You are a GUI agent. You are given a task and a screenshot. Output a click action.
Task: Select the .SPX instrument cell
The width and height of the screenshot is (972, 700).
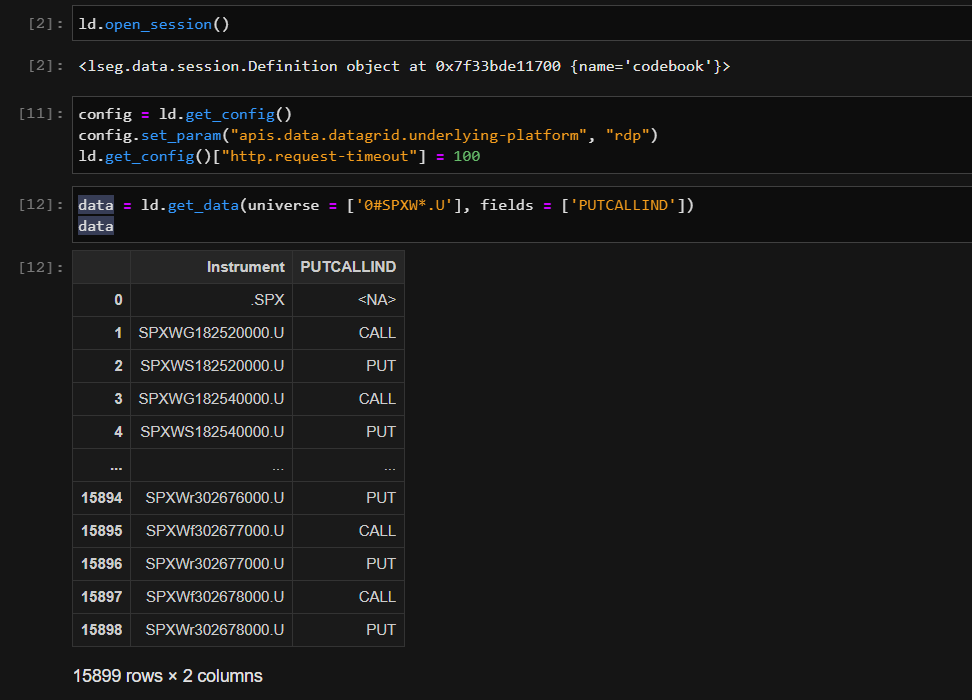(x=211, y=300)
